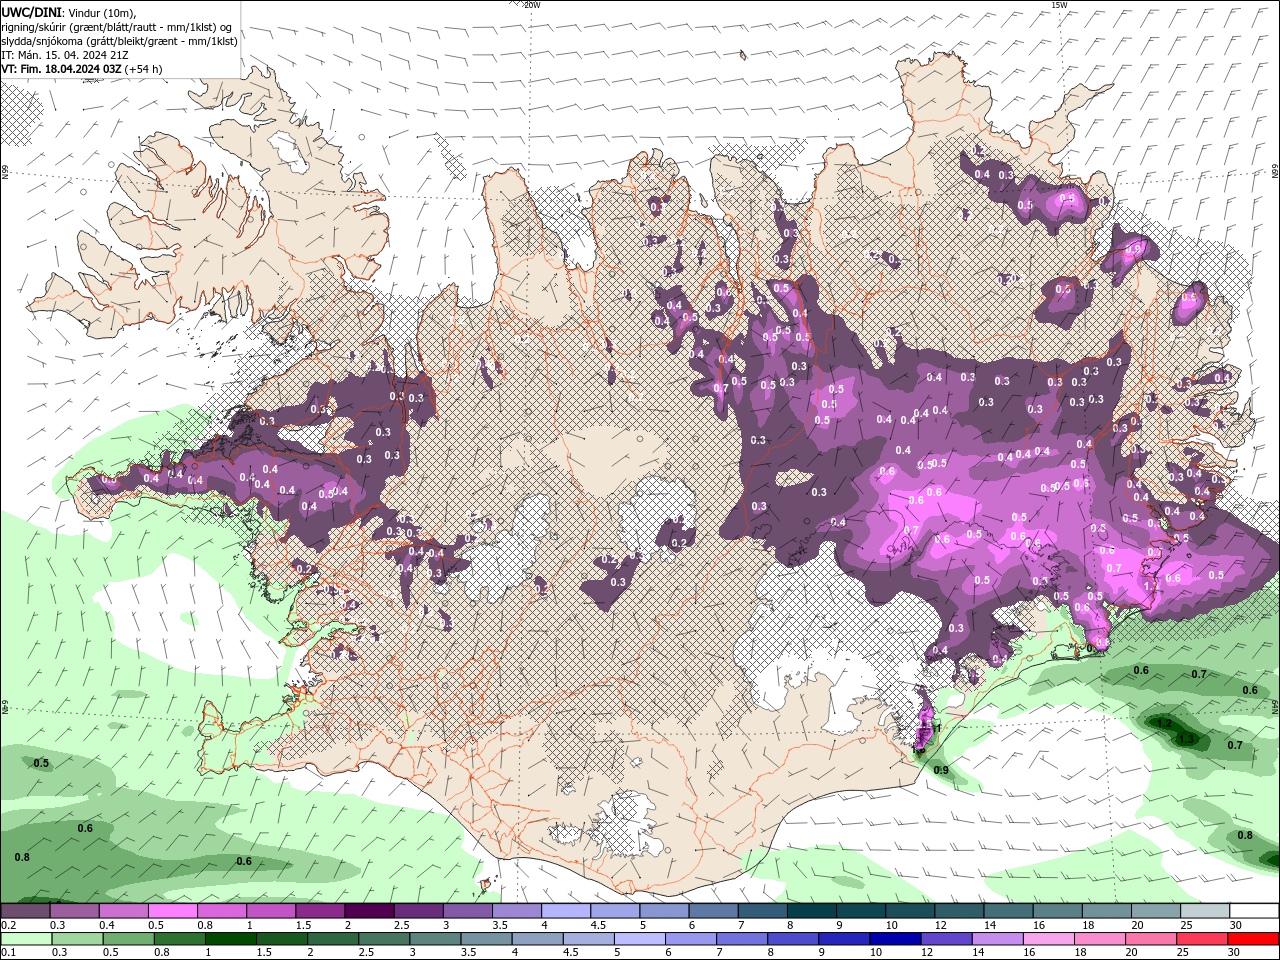Select upper legend swatch between 3.5 and 4
This screenshot has height=960, width=1280.
click(x=516, y=911)
